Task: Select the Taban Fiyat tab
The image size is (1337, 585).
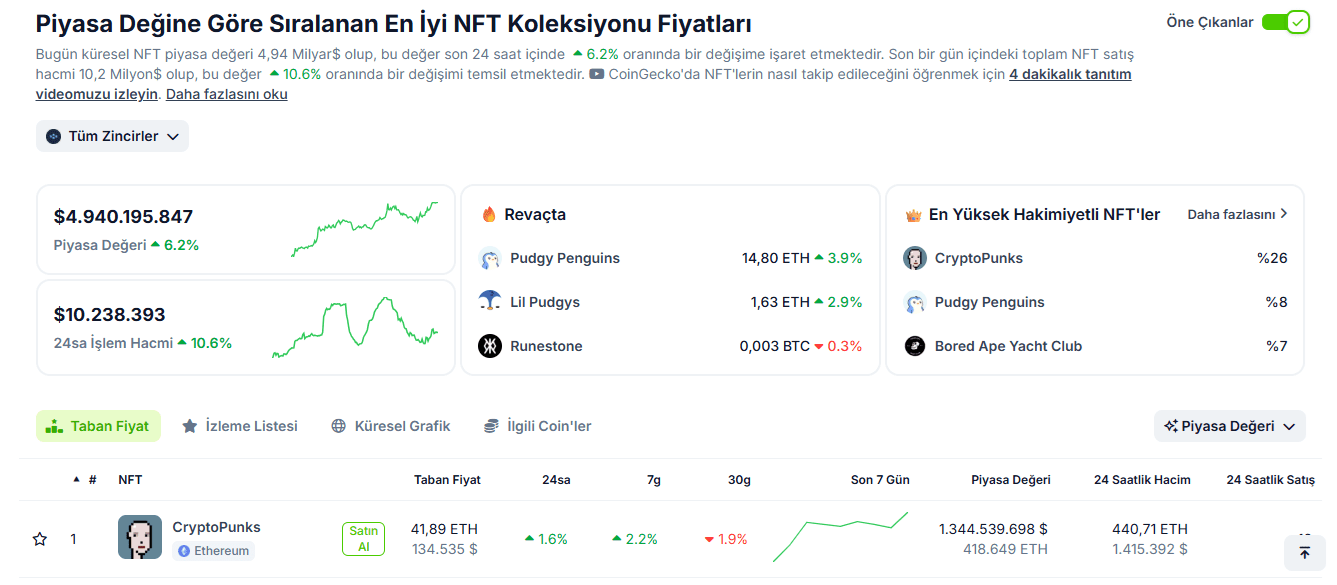Action: click(x=98, y=426)
